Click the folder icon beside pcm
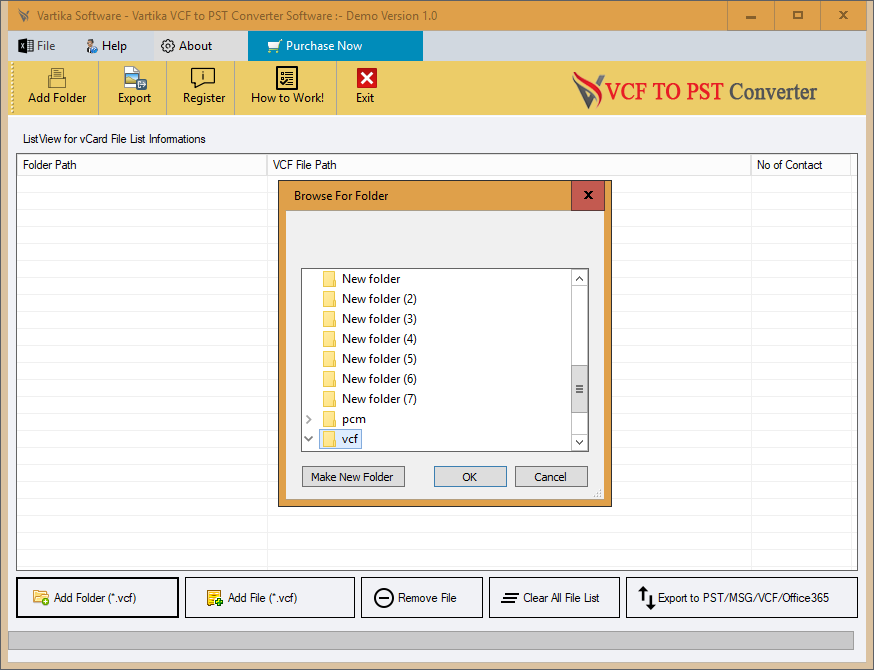Screen dimensions: 874x670 point(329,419)
